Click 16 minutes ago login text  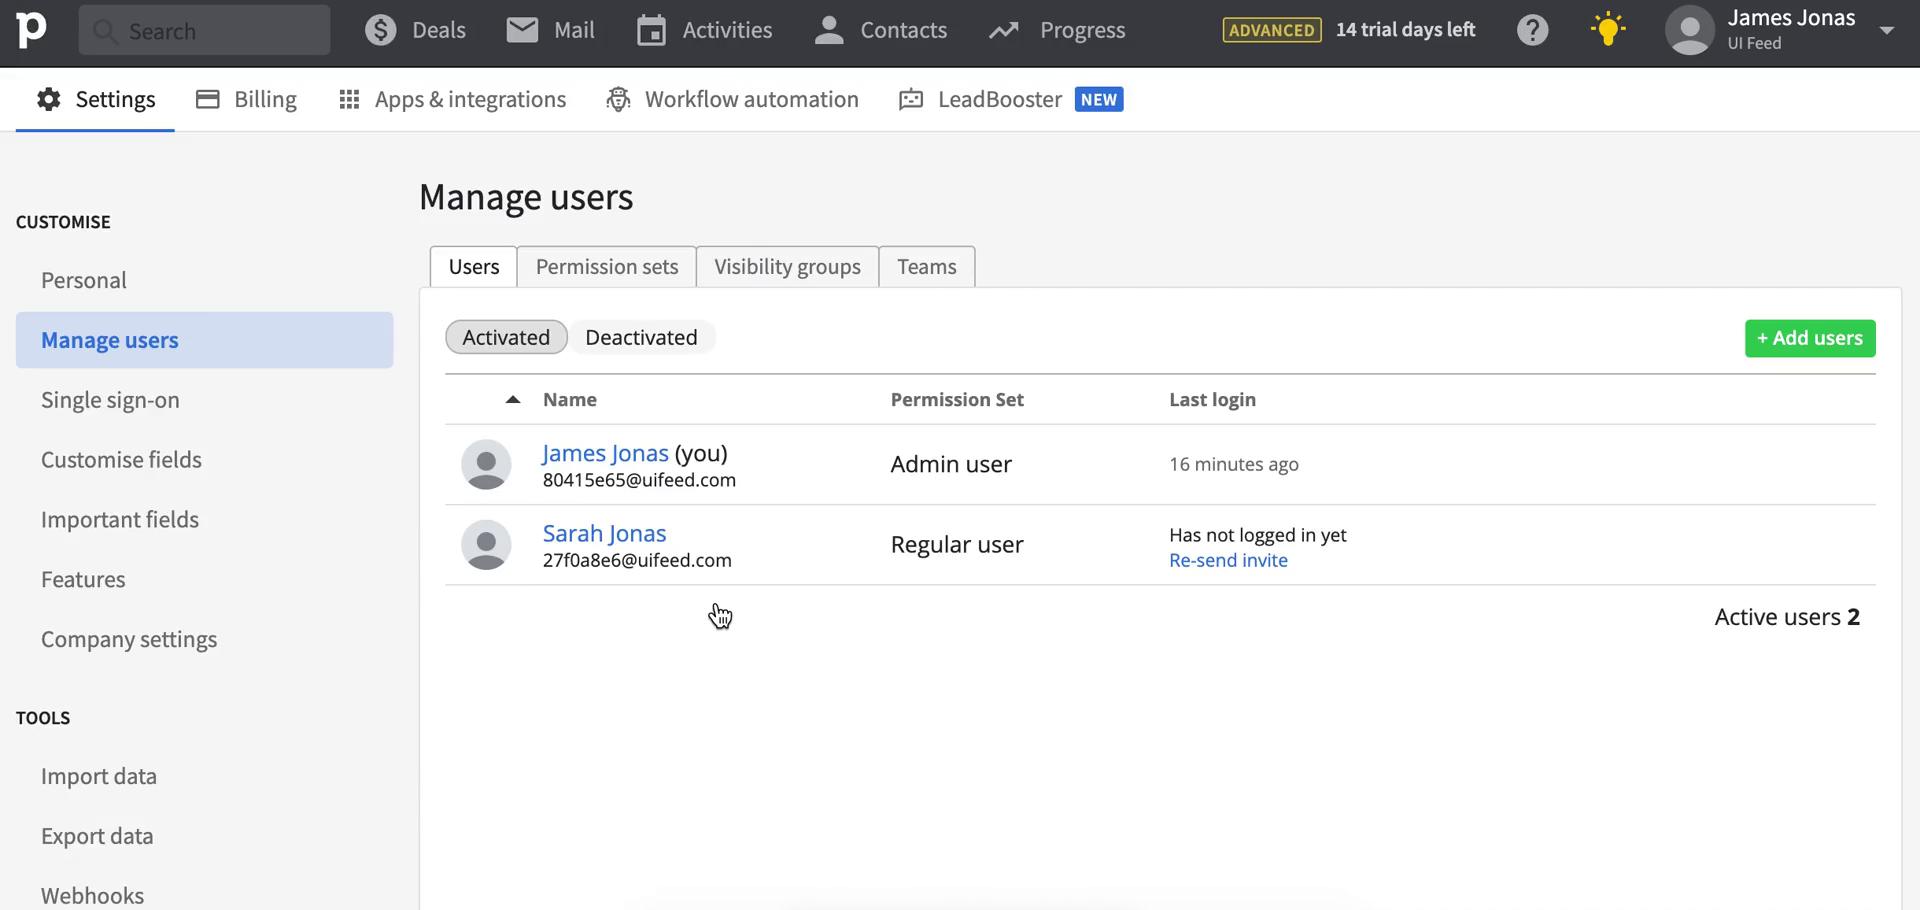pos(1234,464)
